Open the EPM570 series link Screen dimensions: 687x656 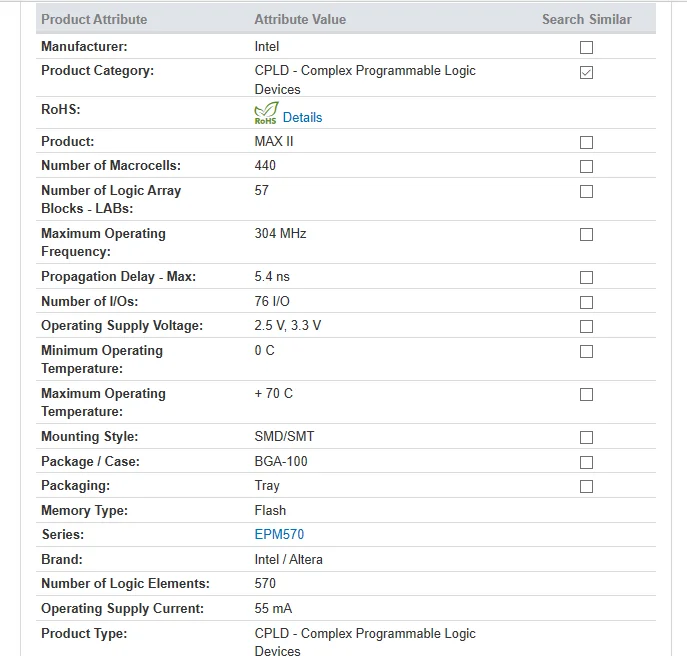[x=279, y=534]
